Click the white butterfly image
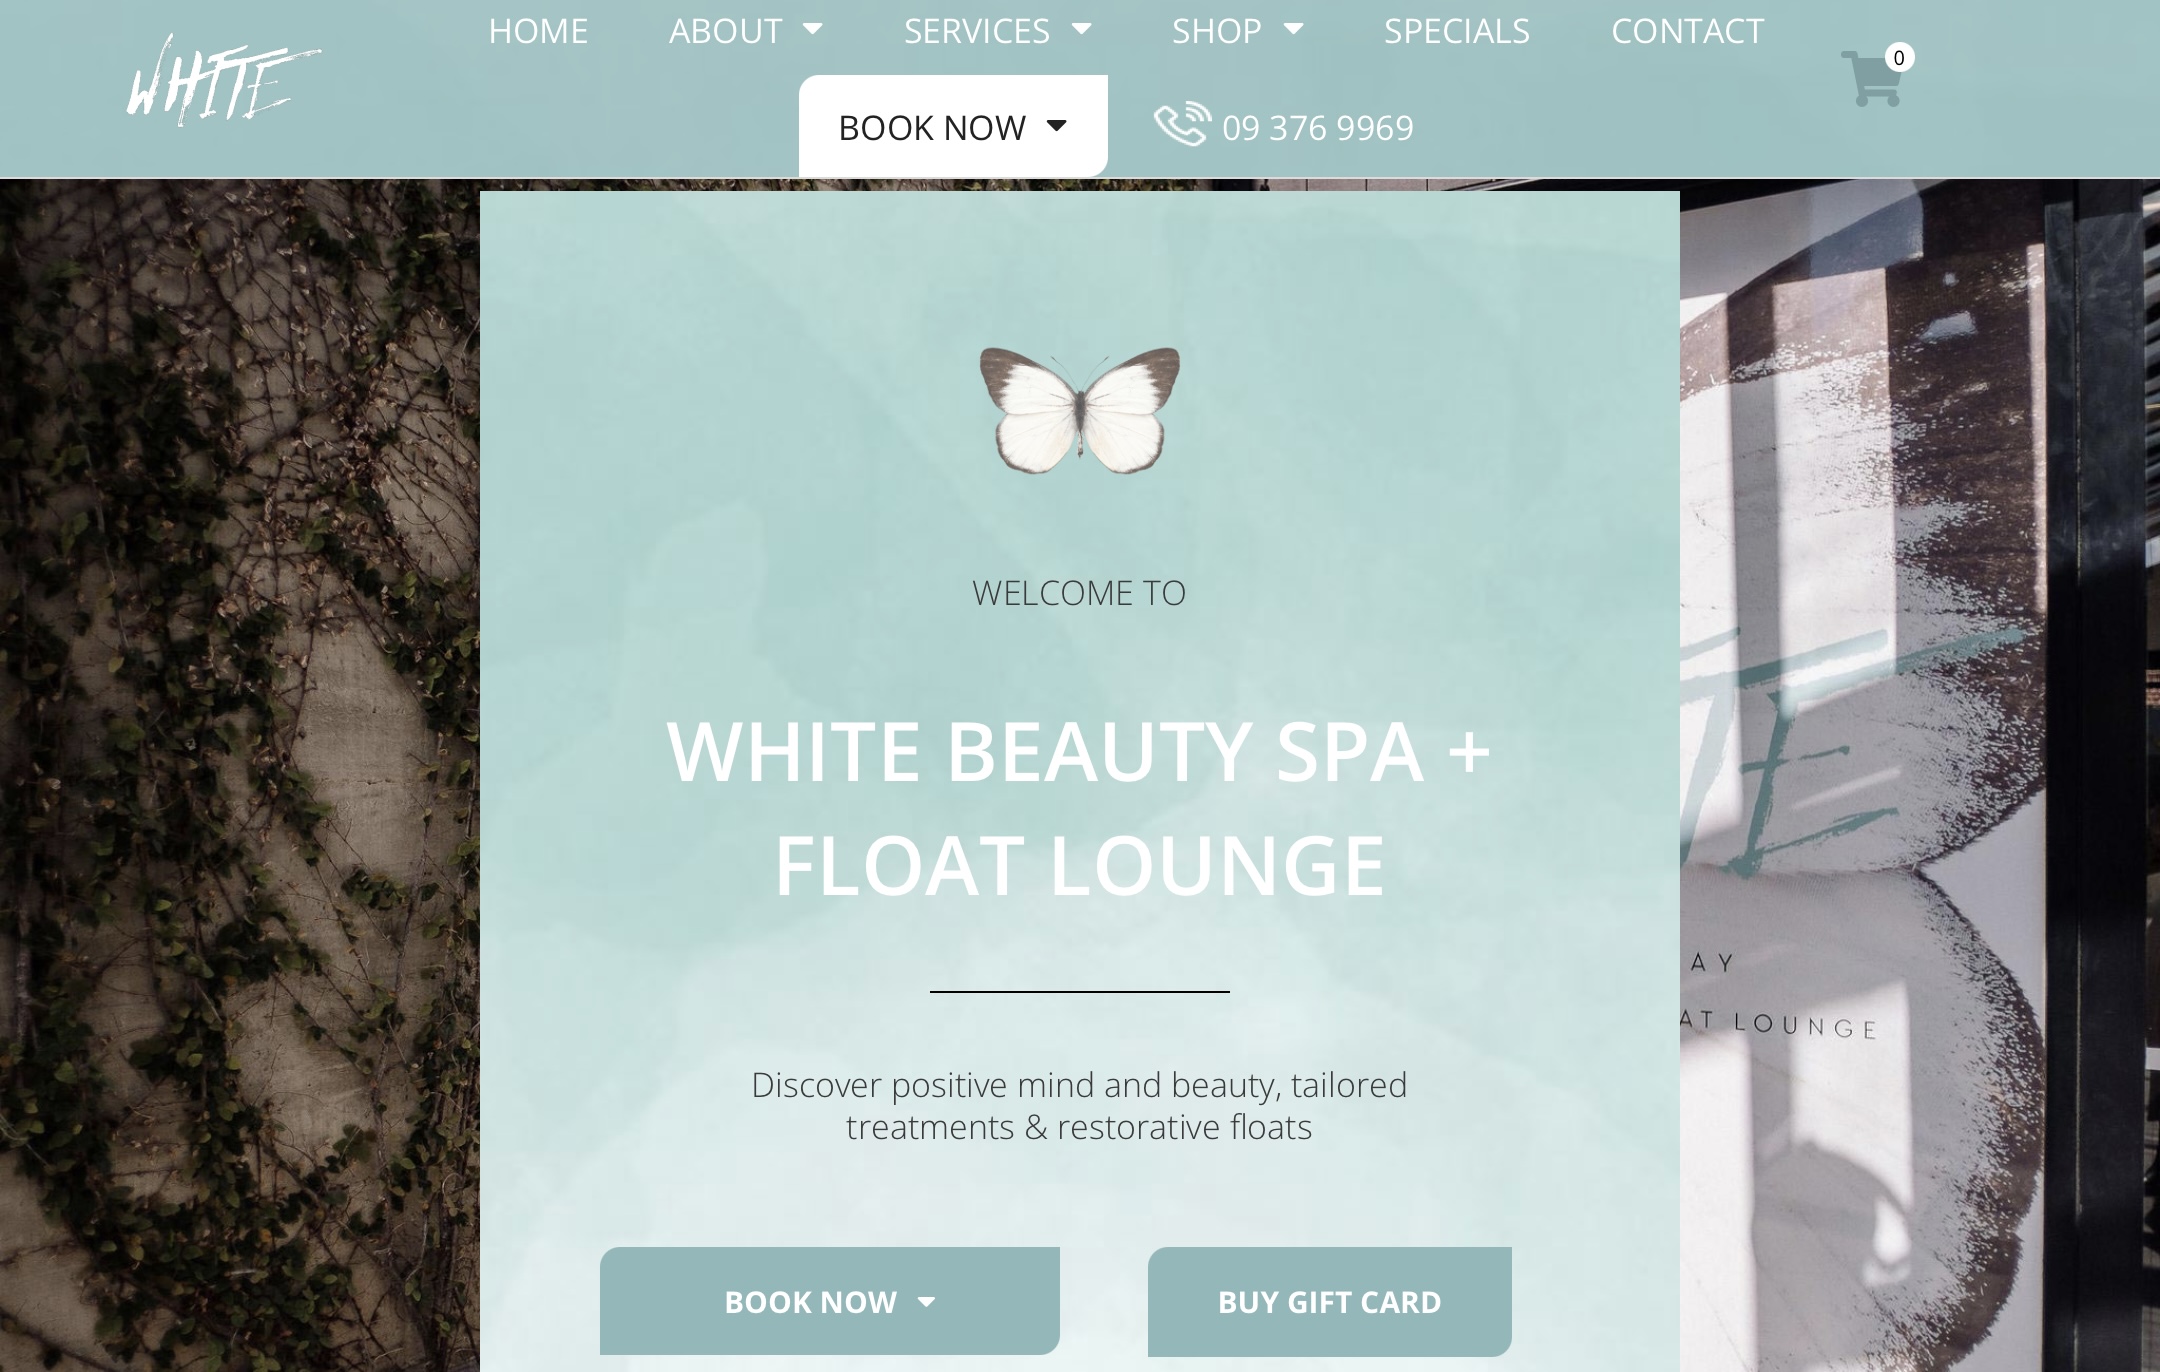 [x=1080, y=410]
